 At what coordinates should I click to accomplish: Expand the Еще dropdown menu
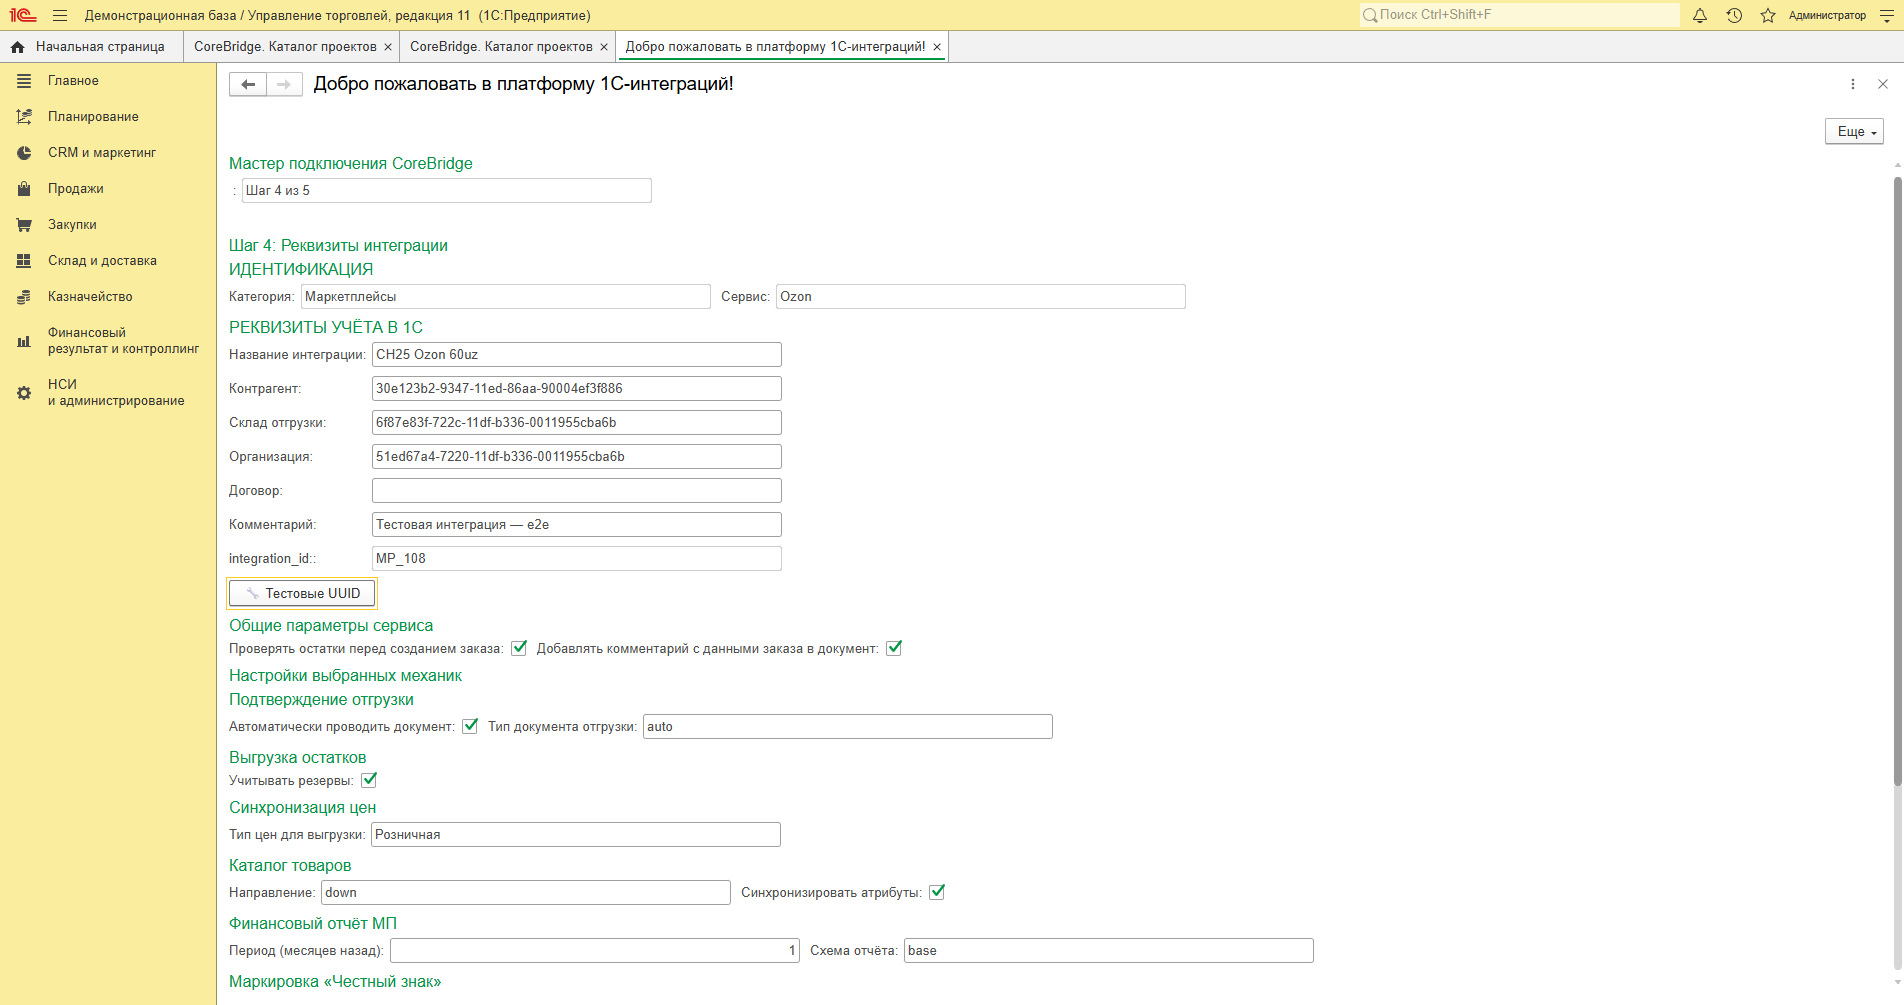(1855, 132)
